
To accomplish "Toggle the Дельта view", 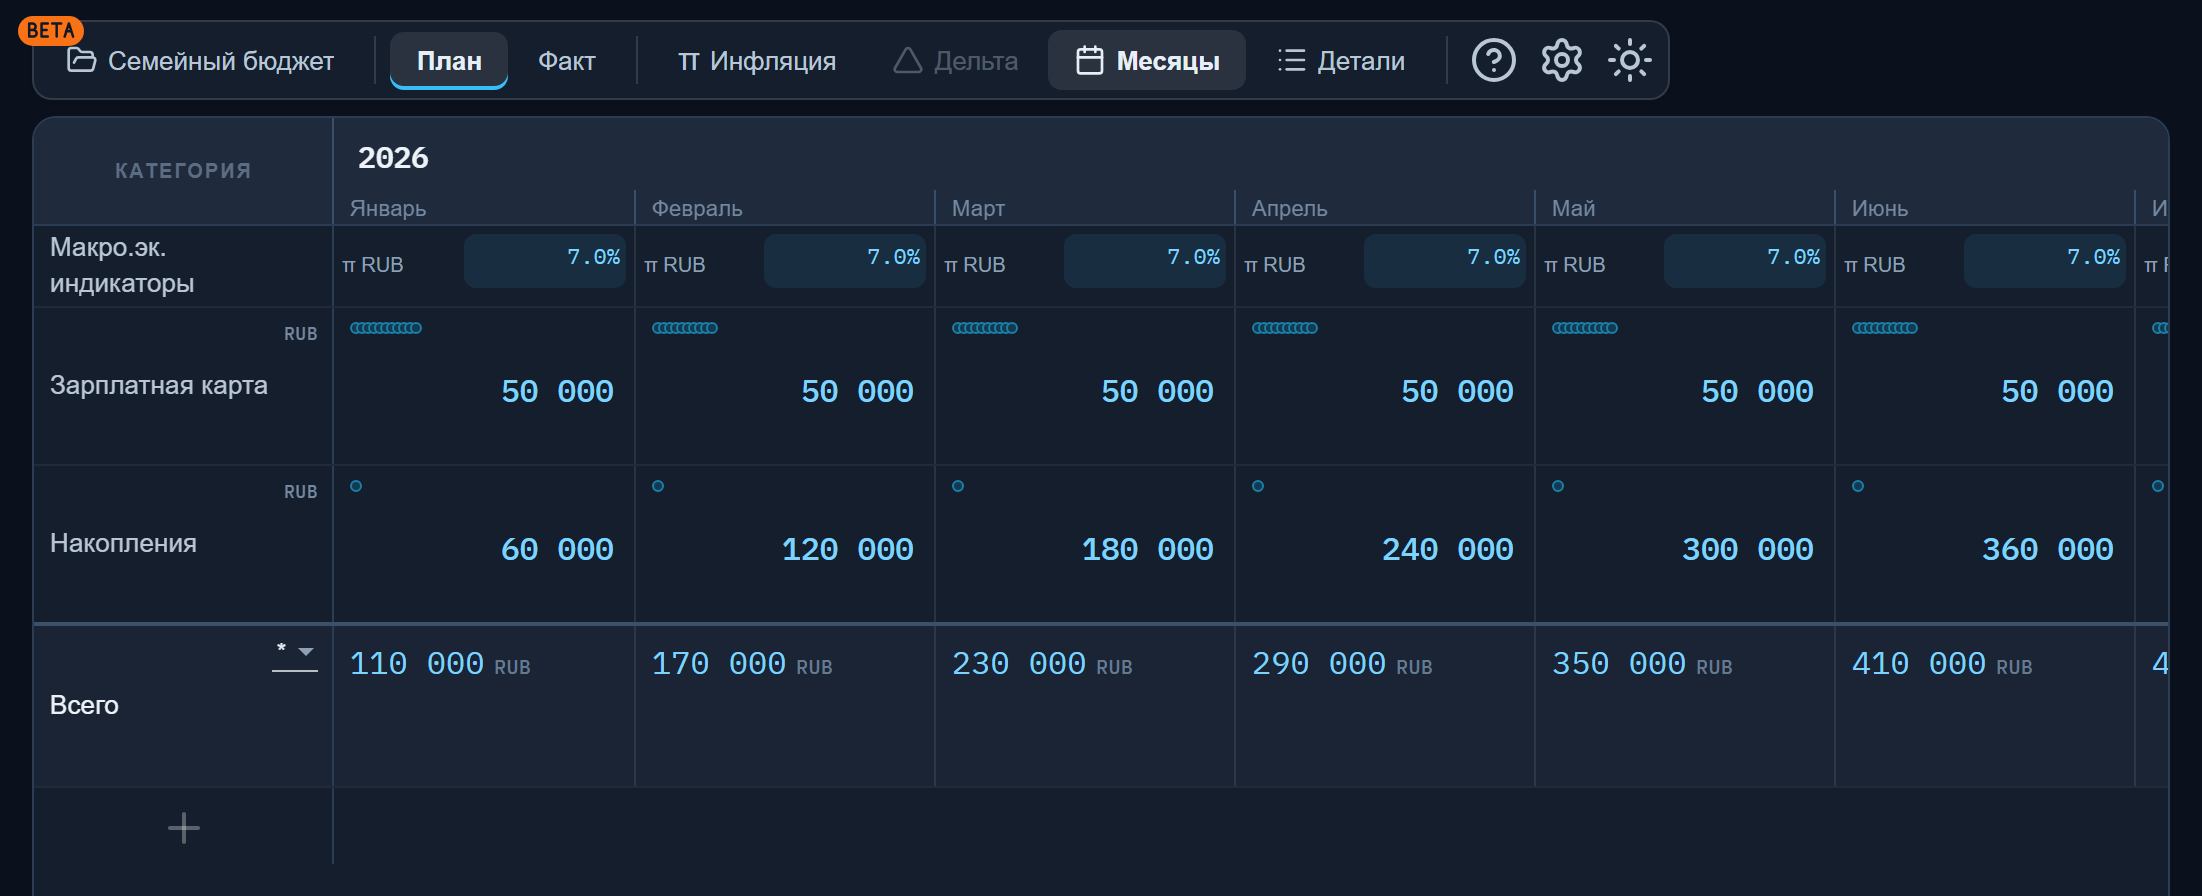I will pyautogui.click(x=956, y=61).
